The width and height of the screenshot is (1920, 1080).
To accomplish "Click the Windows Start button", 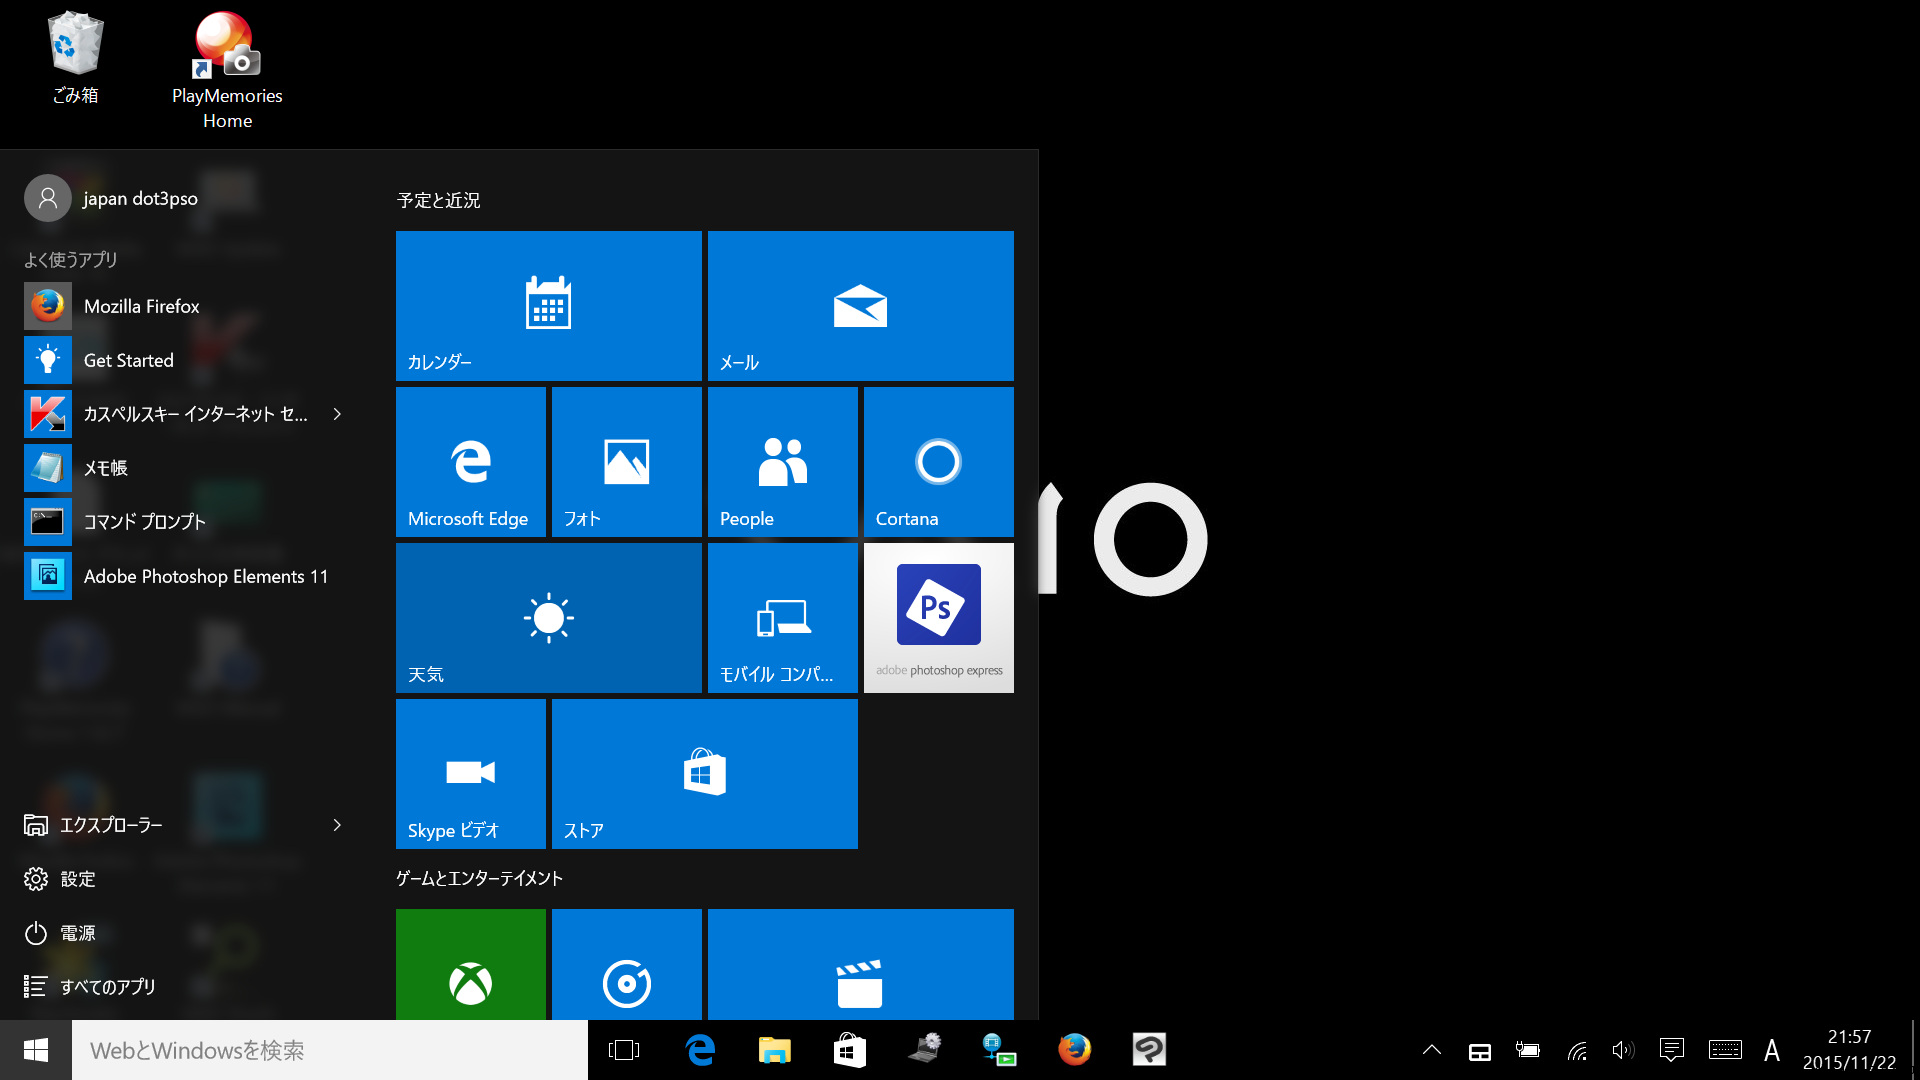I will (x=36, y=1050).
